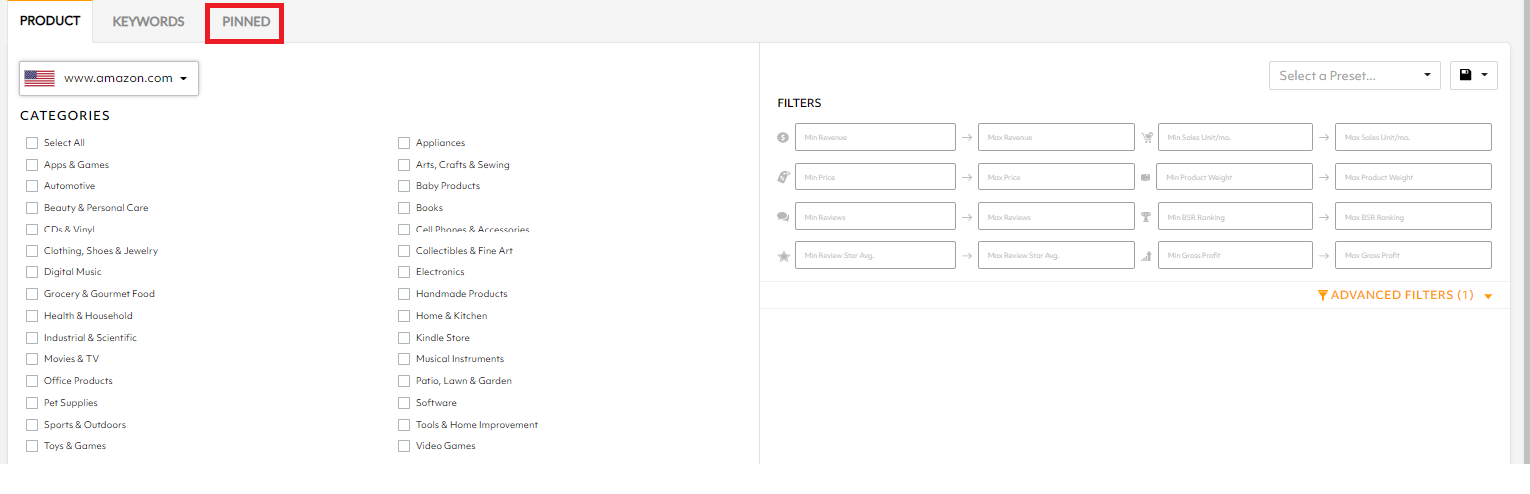Screen dimensions: 1530x494
Task: Tick the Apps & Games category
Action: 32,165
